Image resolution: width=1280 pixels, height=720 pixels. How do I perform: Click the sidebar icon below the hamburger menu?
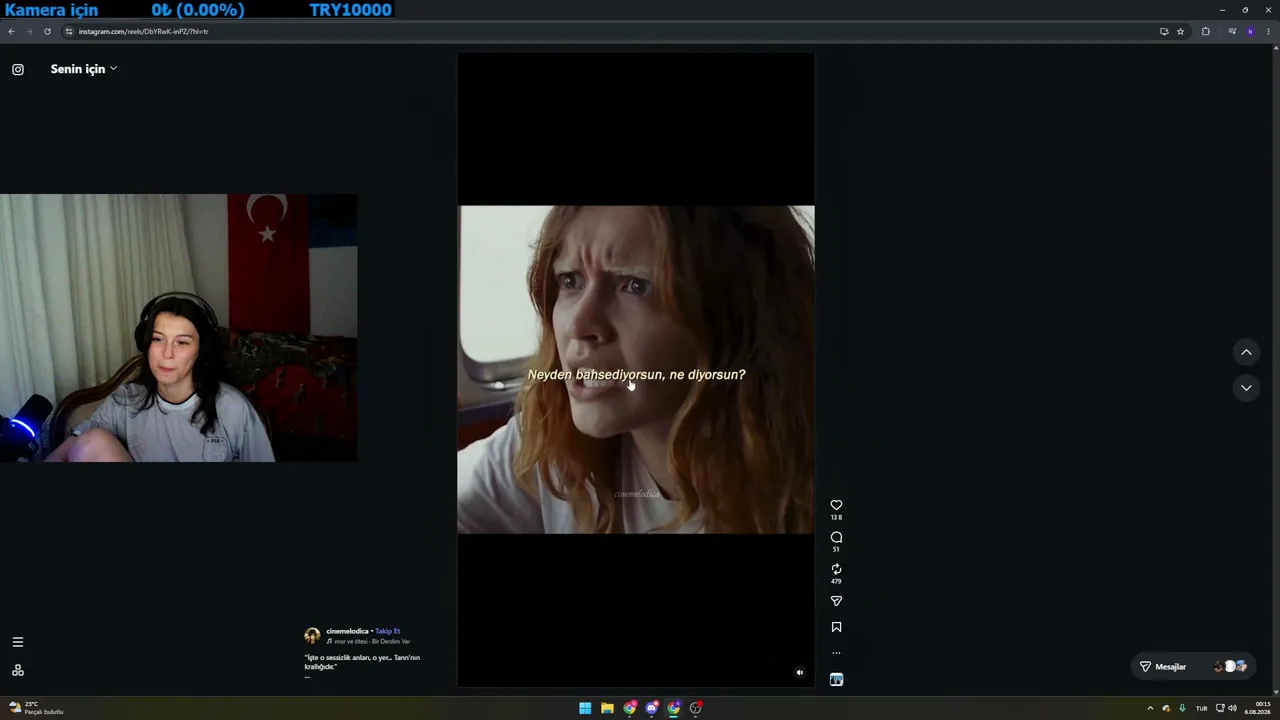[x=17, y=670]
